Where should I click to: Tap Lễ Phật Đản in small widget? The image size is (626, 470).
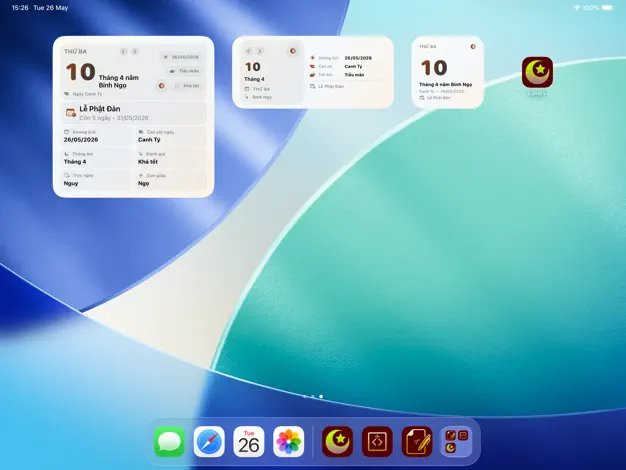435,98
